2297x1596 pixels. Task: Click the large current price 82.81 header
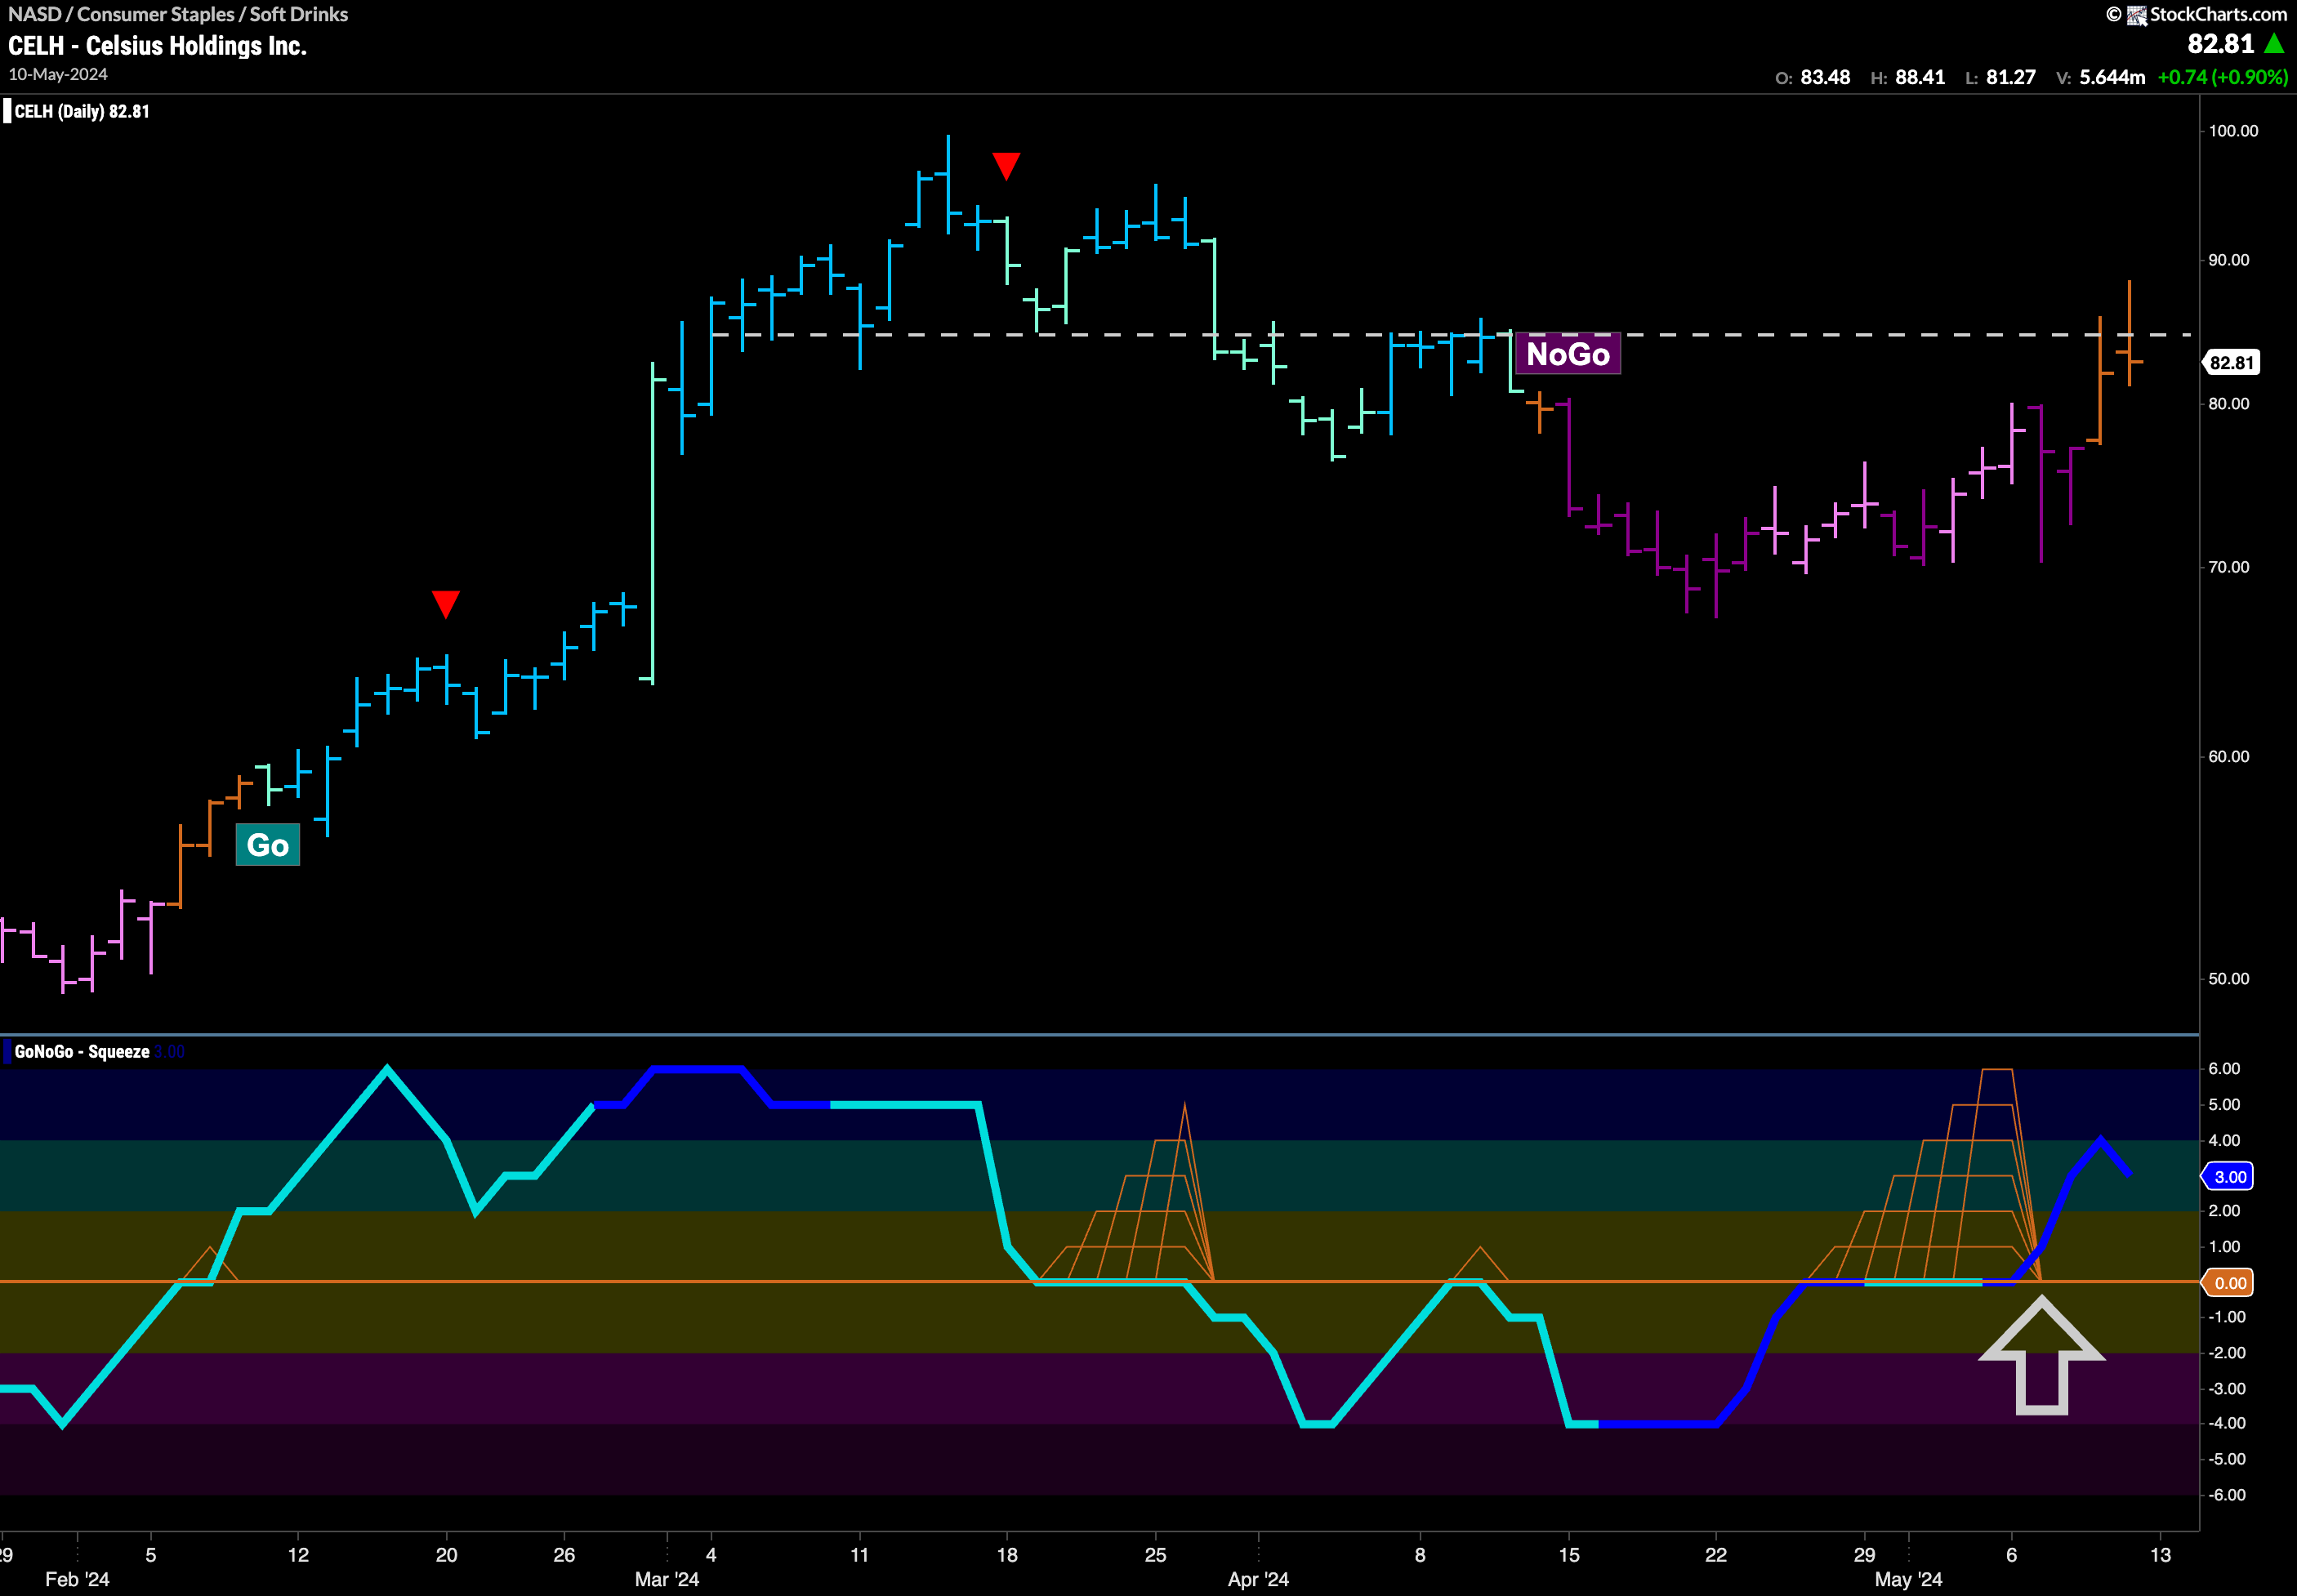2220,44
